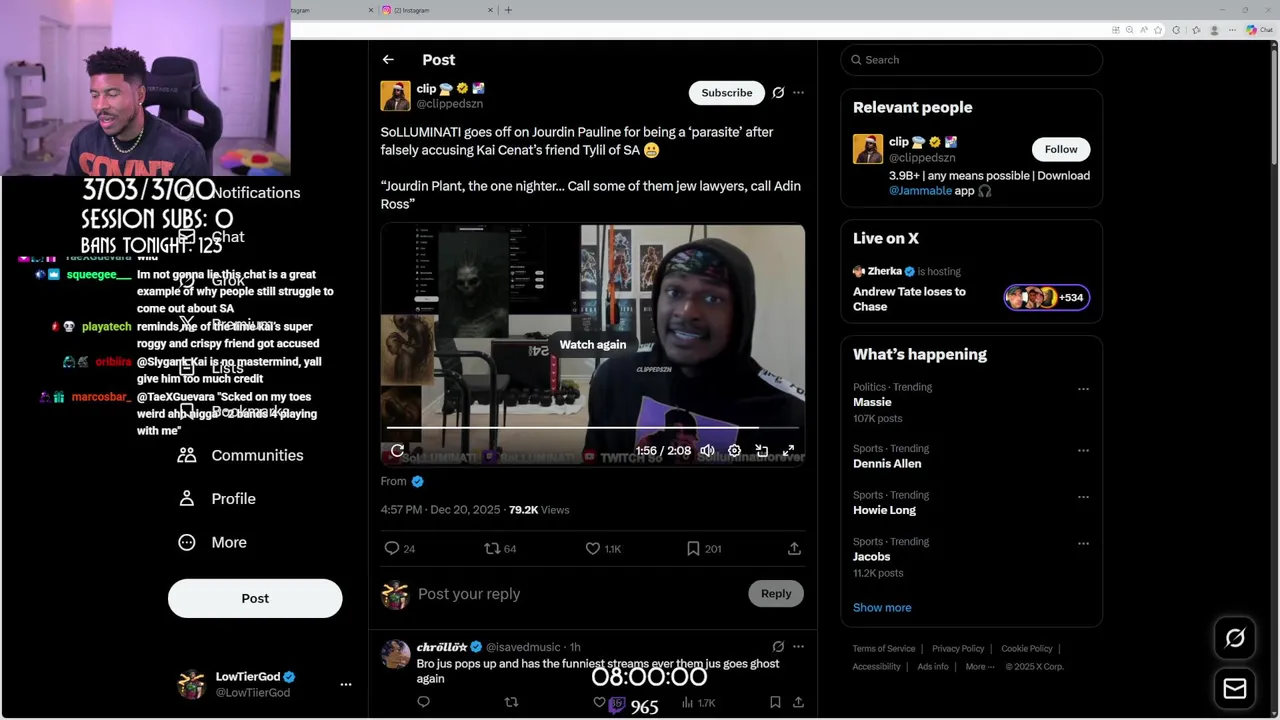Open Massie trending topic
Viewport: 1280px width, 720px height.
(872, 402)
